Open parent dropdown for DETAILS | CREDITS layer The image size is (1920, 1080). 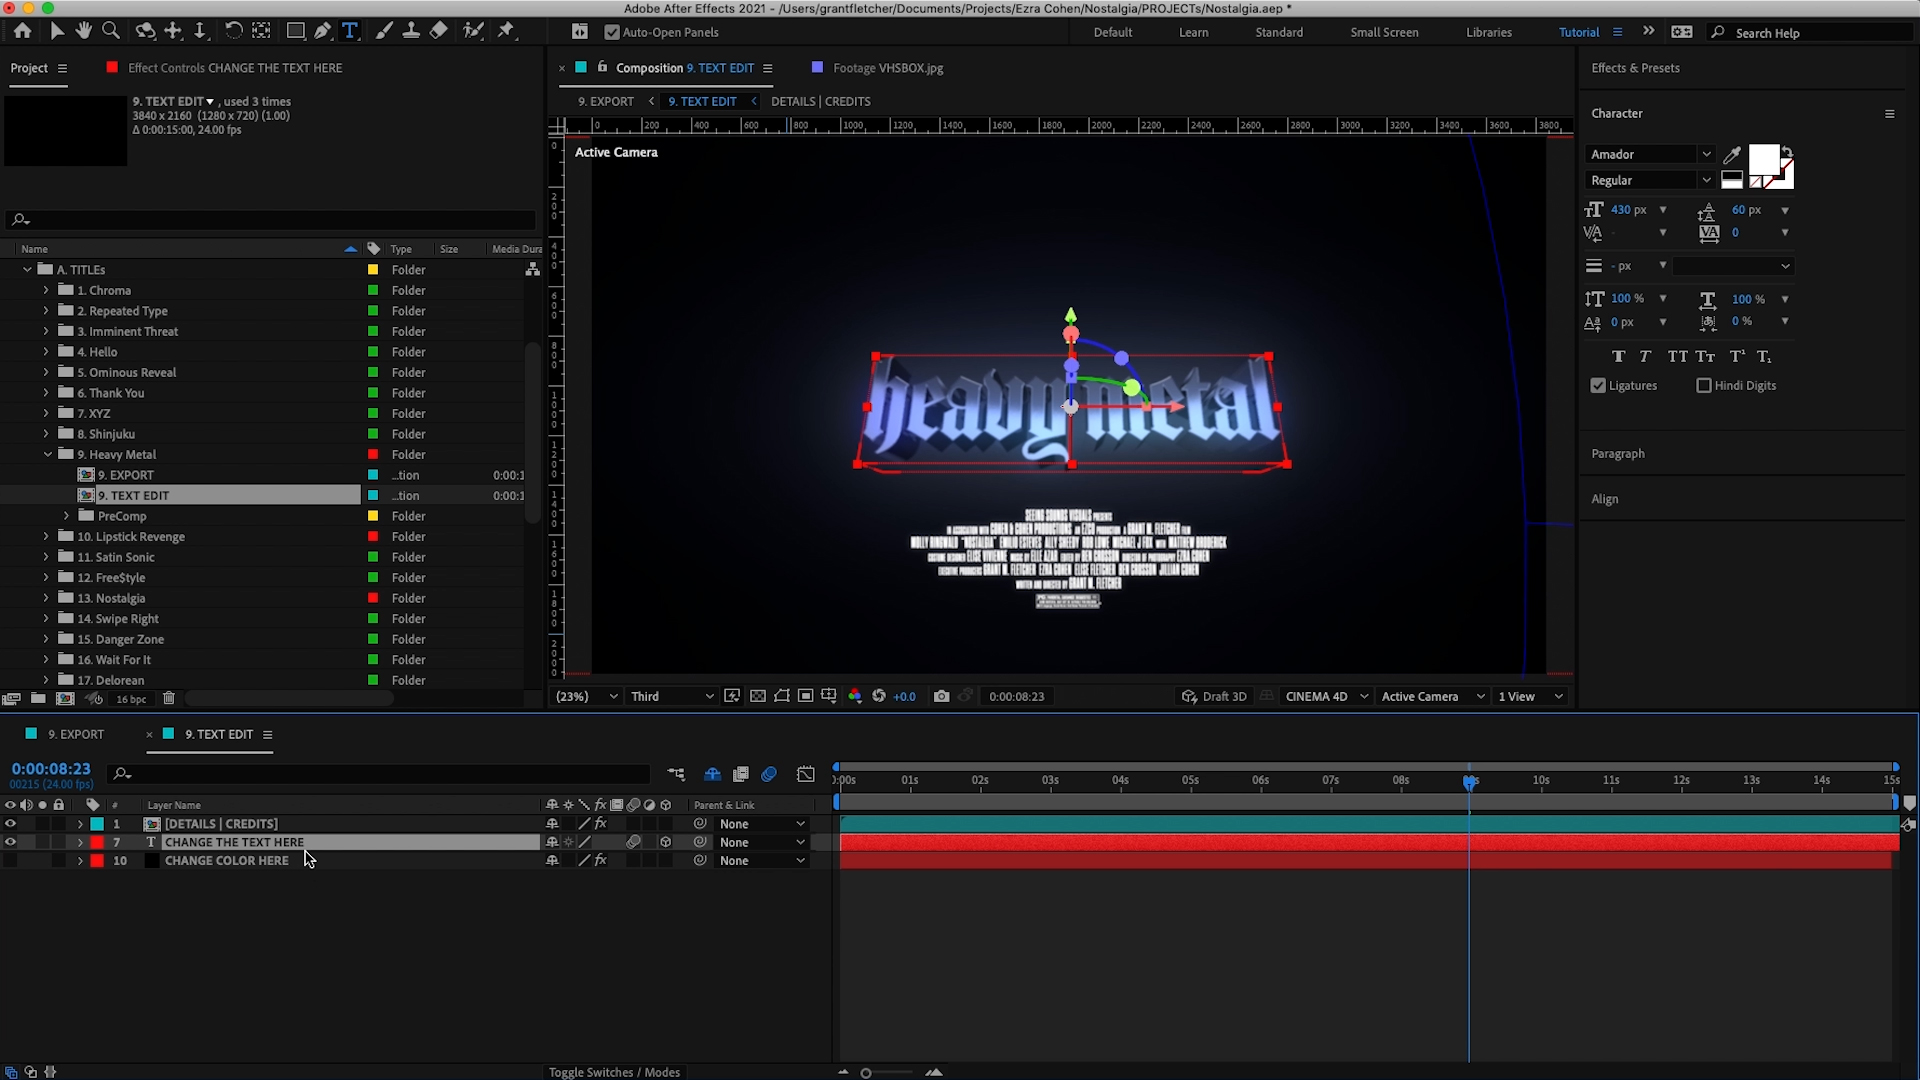(762, 824)
